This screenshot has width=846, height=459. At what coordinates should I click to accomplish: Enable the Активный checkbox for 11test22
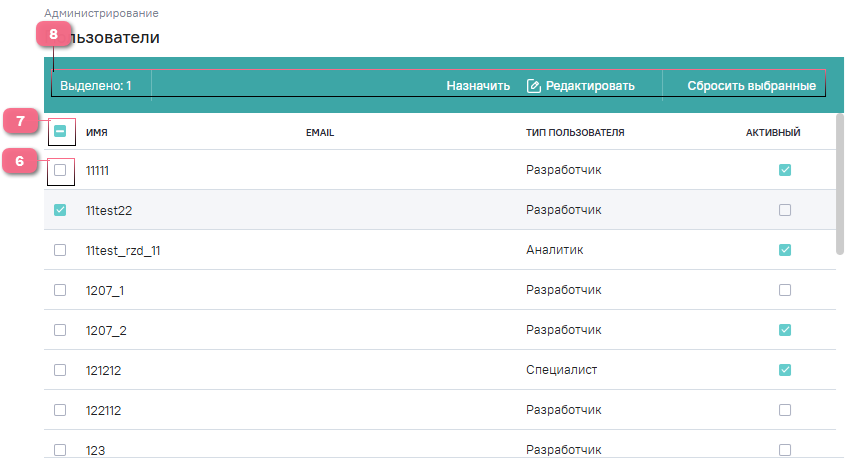(x=785, y=210)
